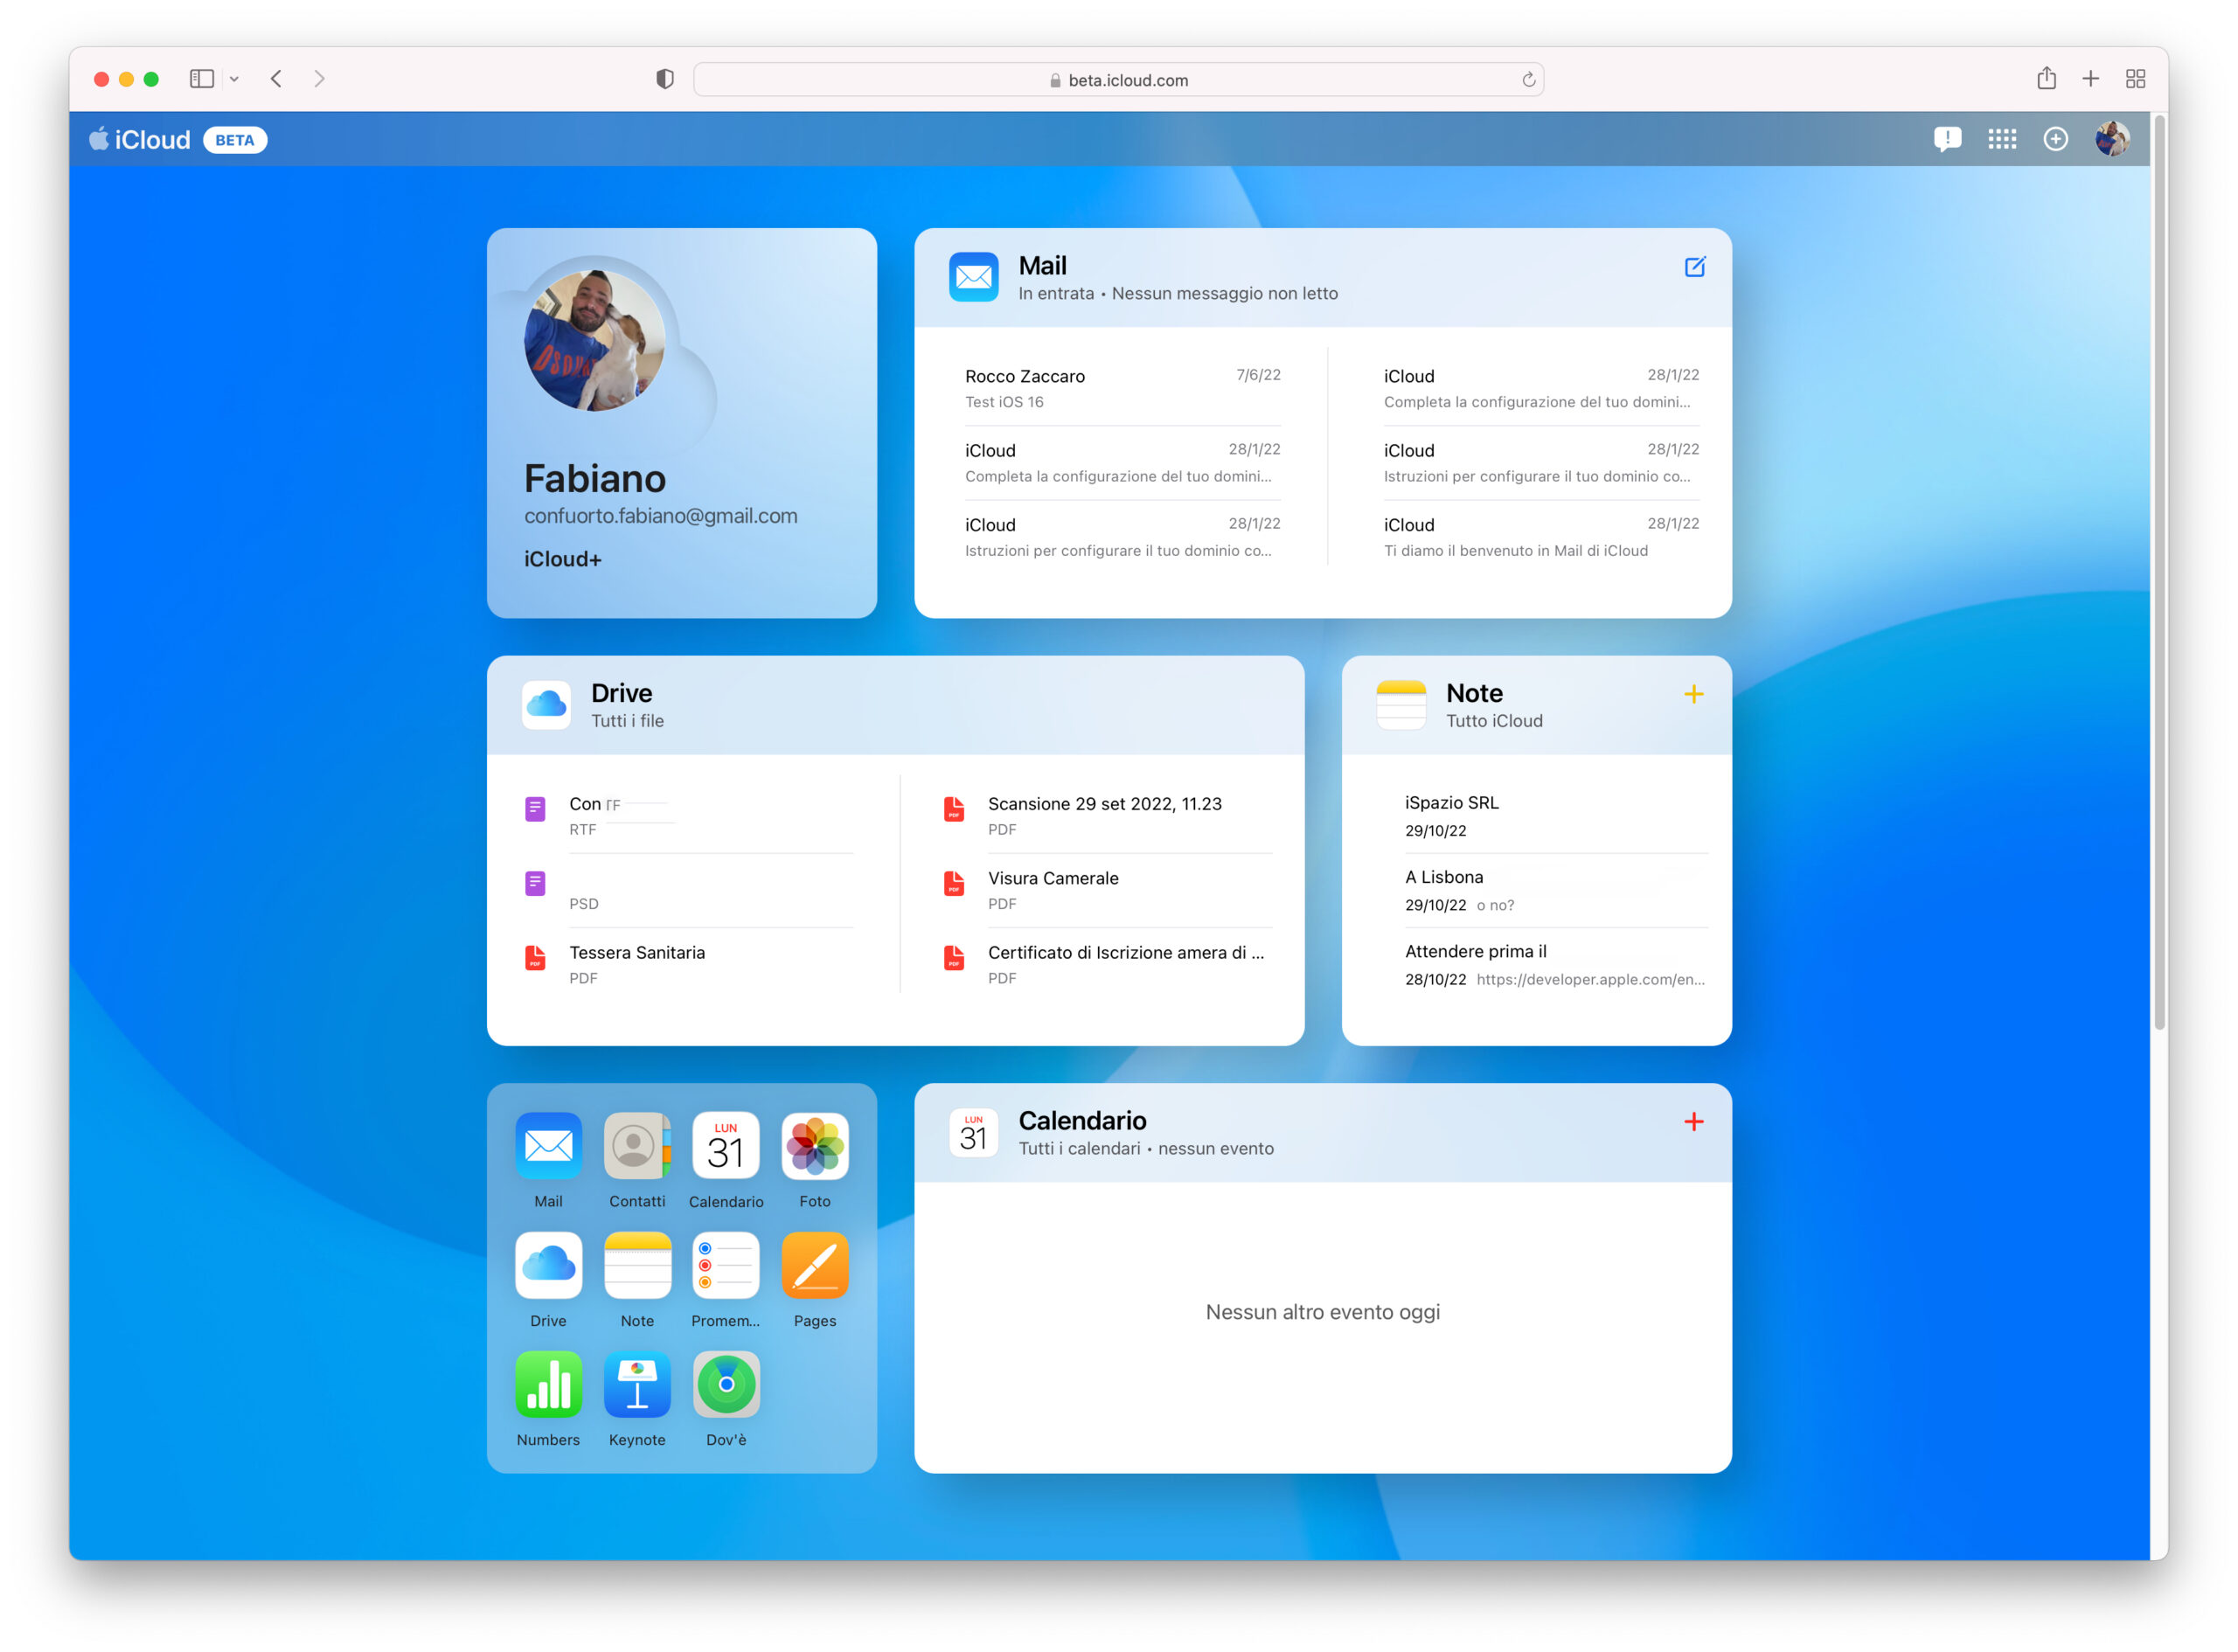Open the Contatti app icon
This screenshot has height=1652, width=2238.
(x=637, y=1146)
